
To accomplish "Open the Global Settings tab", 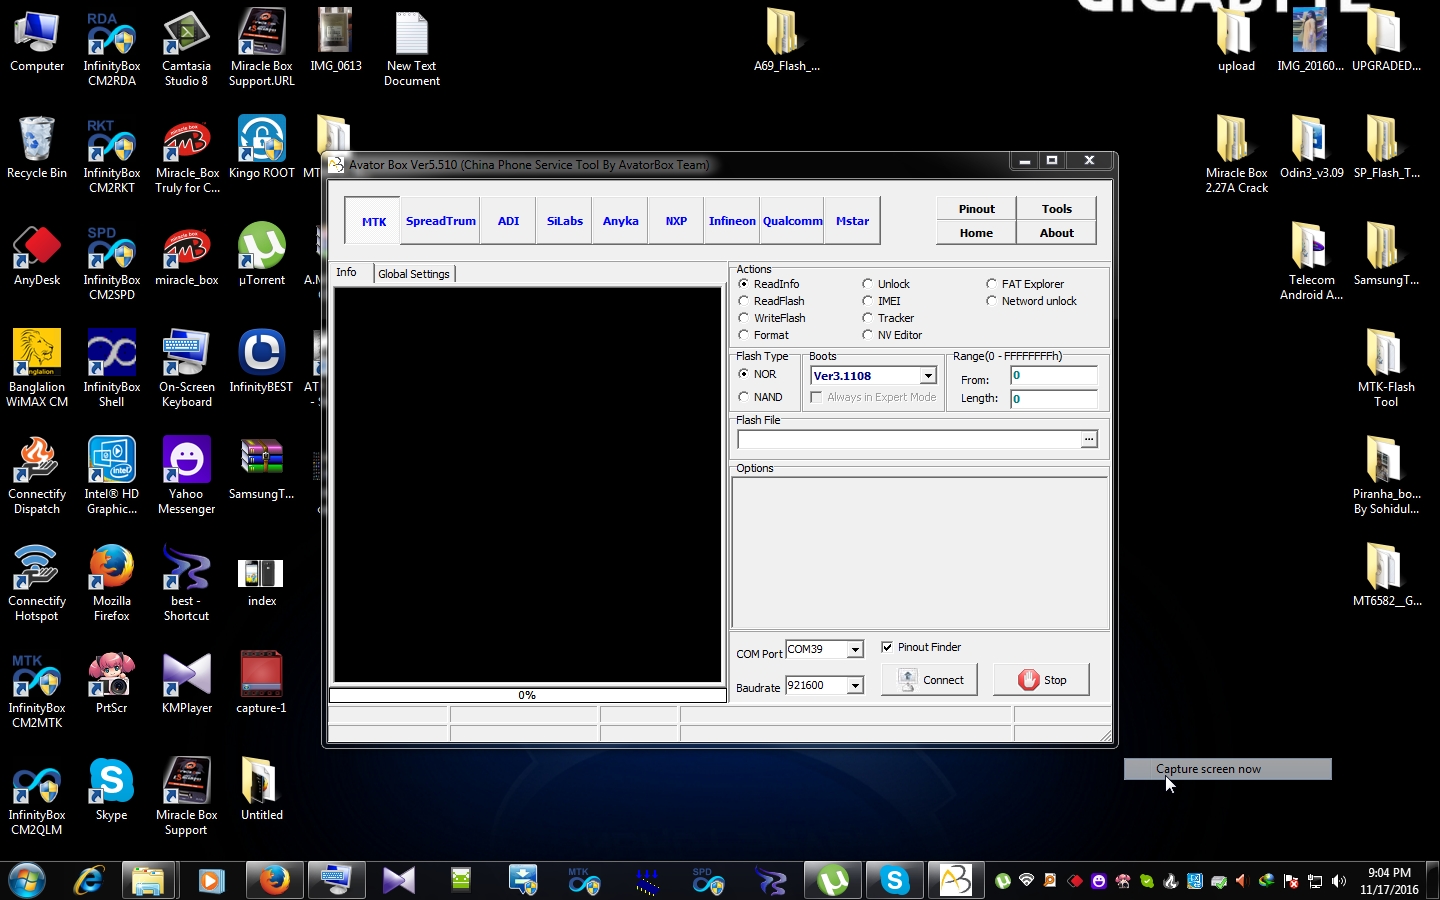I will tap(414, 274).
